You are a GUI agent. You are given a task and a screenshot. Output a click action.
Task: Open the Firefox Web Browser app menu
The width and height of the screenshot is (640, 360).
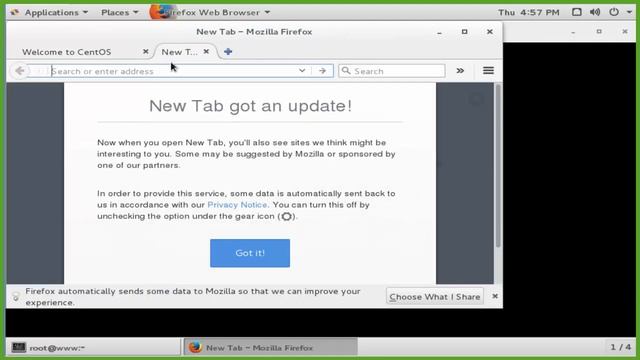[x=211, y=12]
